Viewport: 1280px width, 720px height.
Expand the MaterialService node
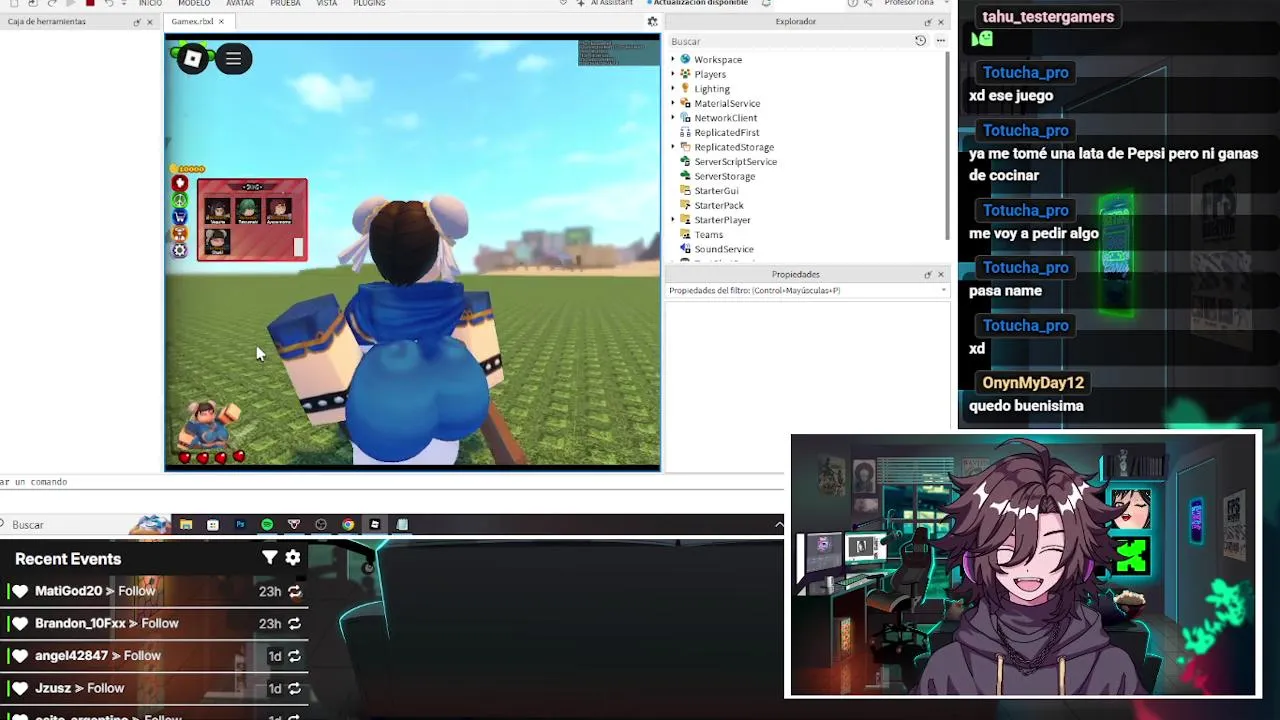pos(673,103)
